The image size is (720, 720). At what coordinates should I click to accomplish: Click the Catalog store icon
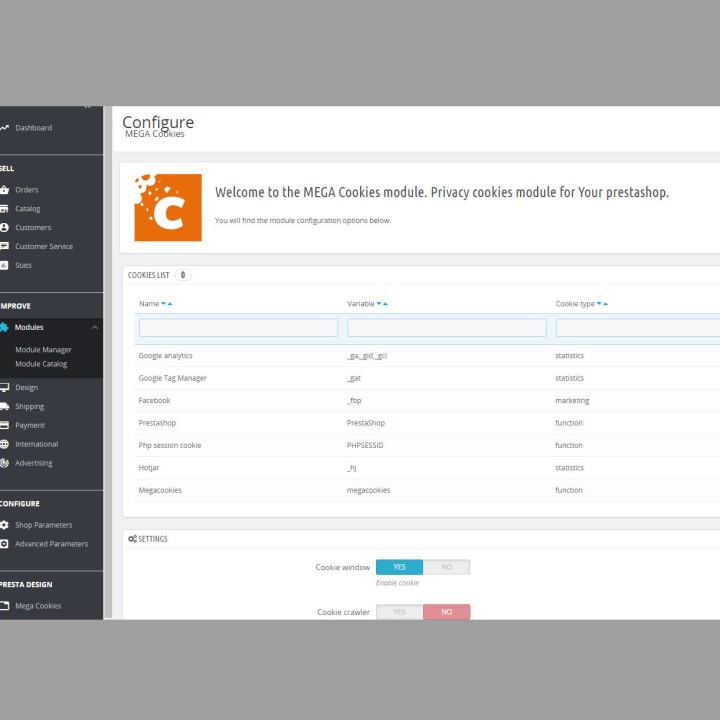click(x=4, y=208)
